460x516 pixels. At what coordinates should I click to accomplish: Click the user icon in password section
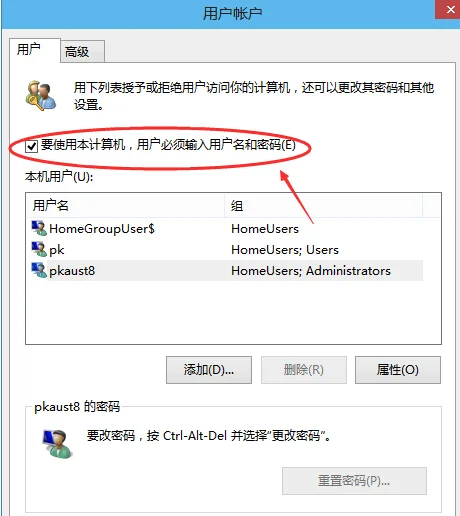click(x=57, y=444)
